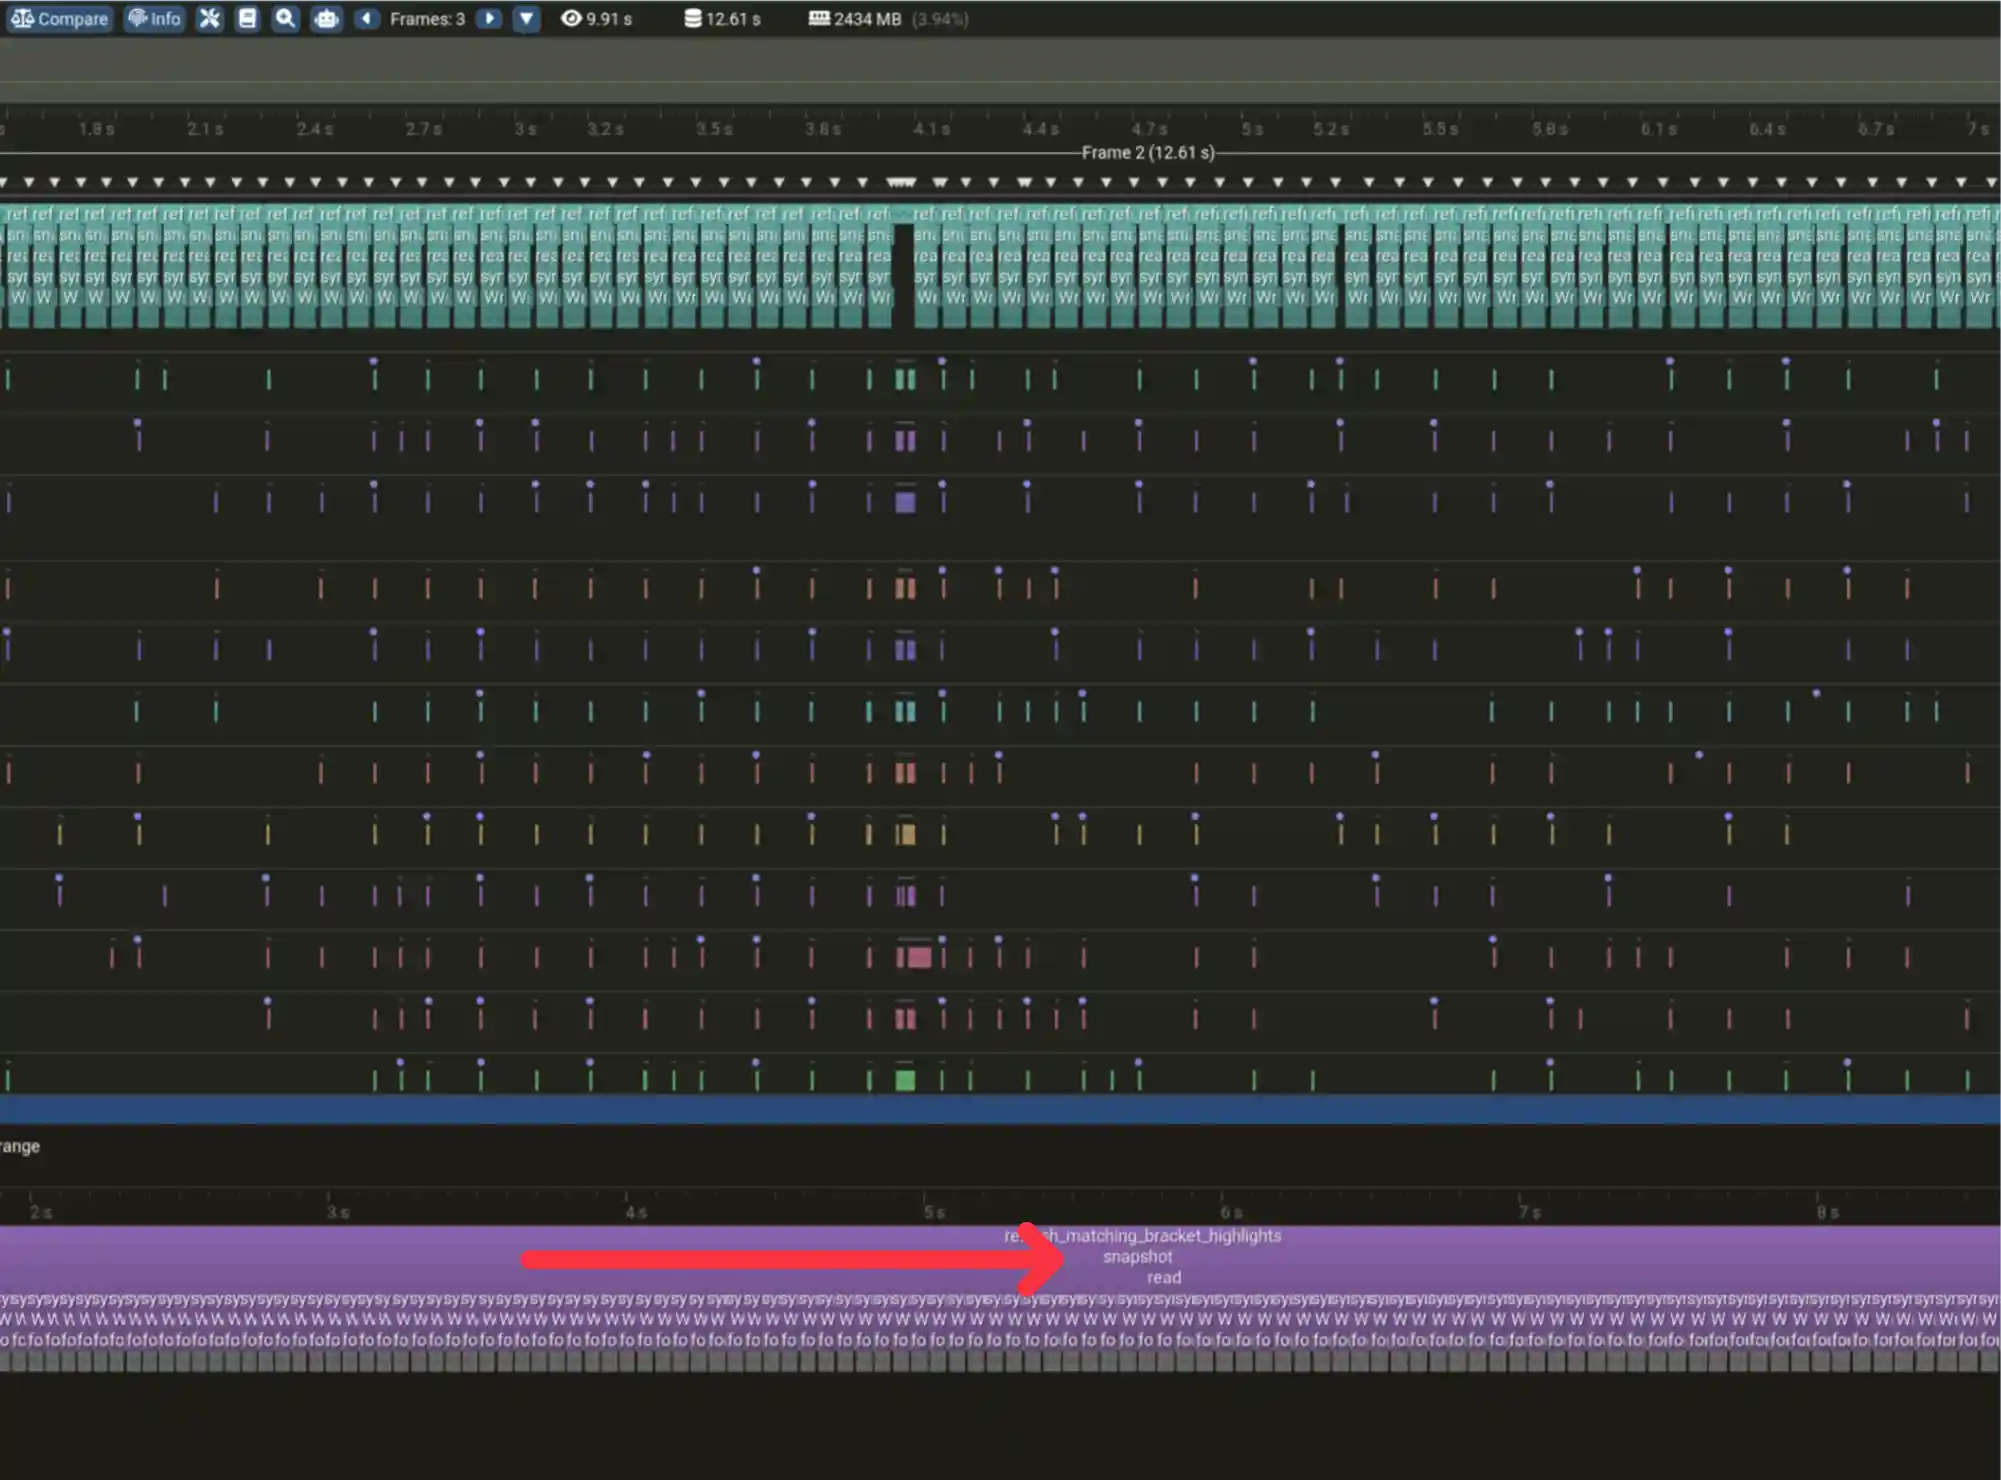
Task: Click the refresh_matching_bracket_highlights zone
Action: tap(1160, 1236)
